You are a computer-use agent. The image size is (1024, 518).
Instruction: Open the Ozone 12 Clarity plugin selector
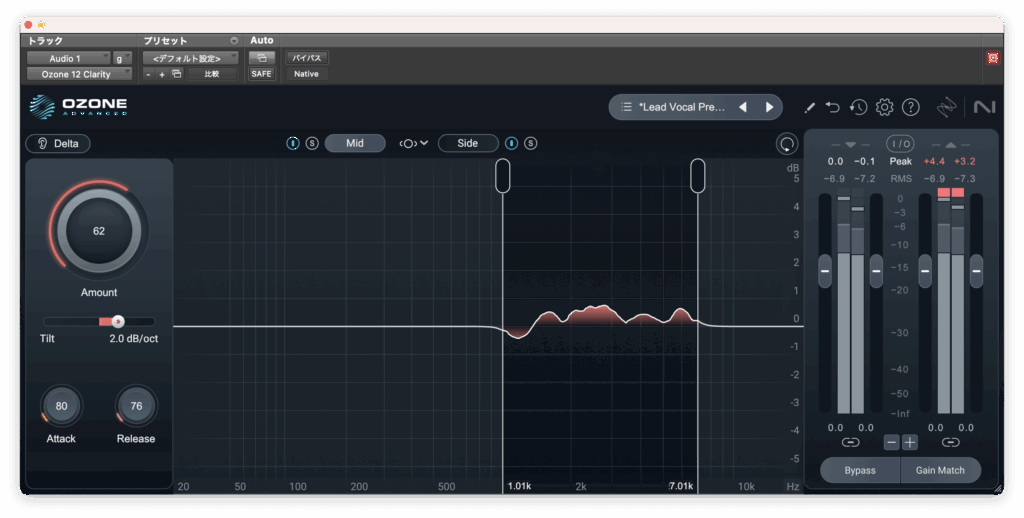tap(79, 74)
